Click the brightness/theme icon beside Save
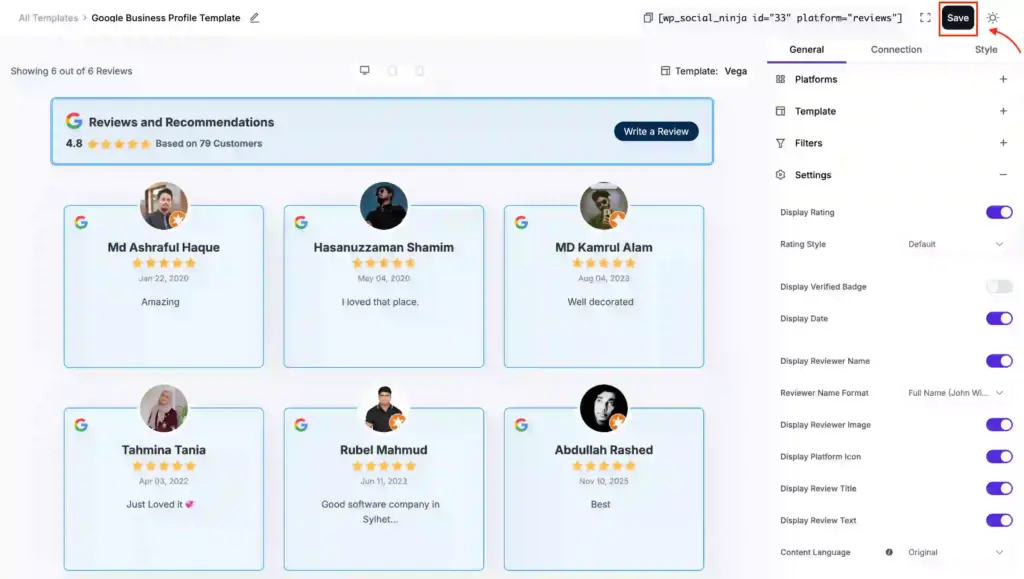The height and width of the screenshot is (579, 1024). tap(992, 17)
